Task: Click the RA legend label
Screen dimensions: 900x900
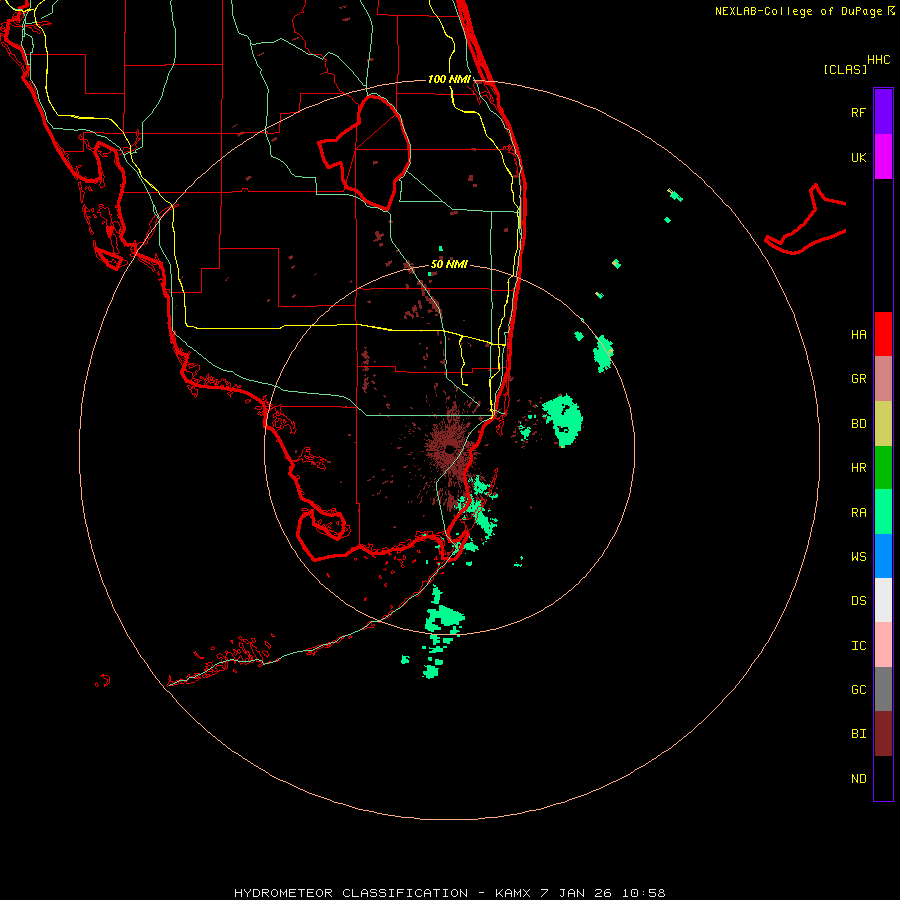Action: (858, 513)
